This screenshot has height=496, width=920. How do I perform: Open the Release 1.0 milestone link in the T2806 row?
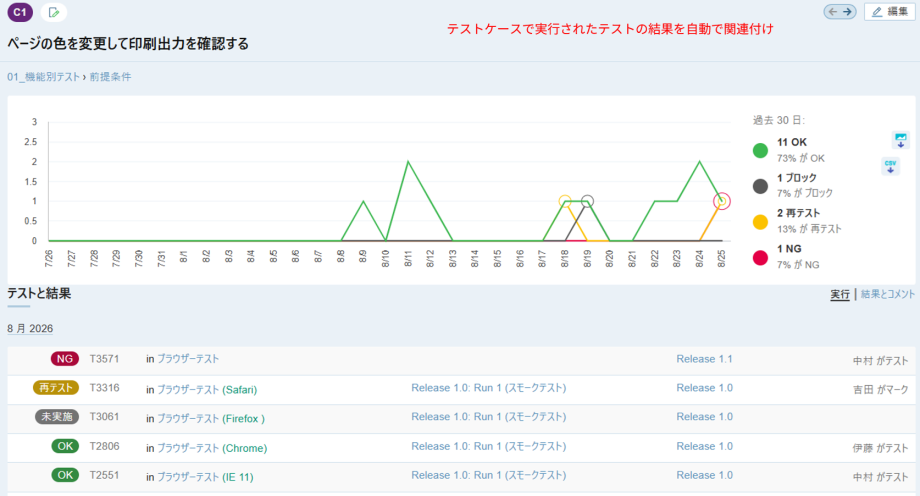pyautogui.click(x=704, y=446)
